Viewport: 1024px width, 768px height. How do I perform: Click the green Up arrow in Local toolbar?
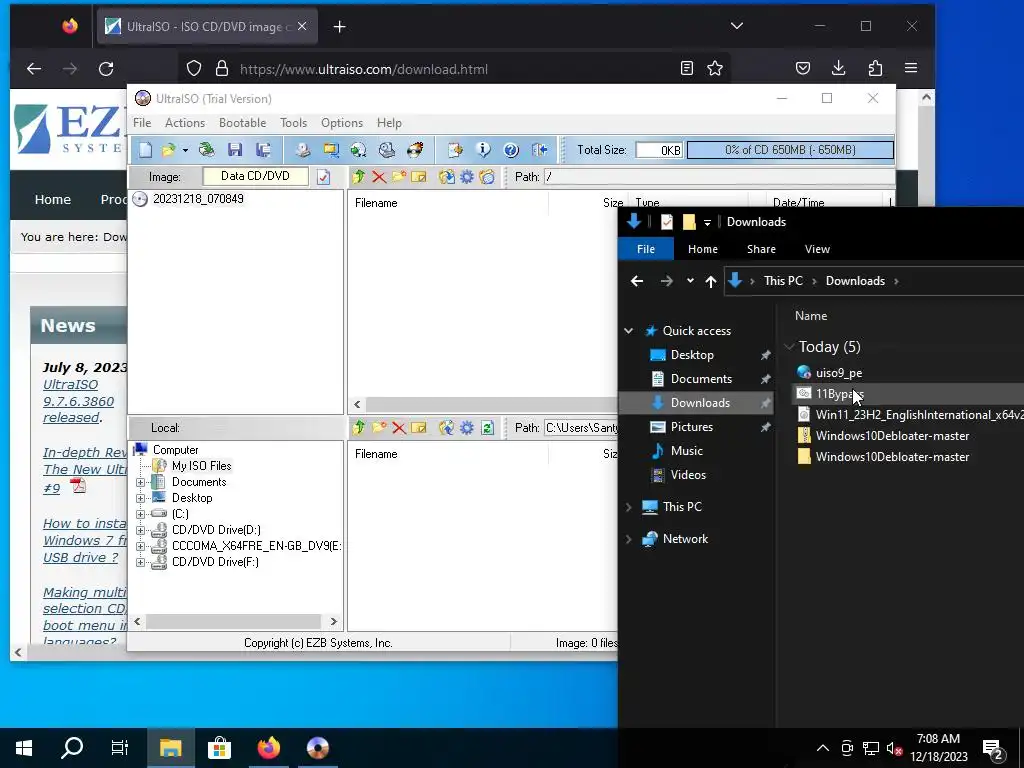coord(358,428)
